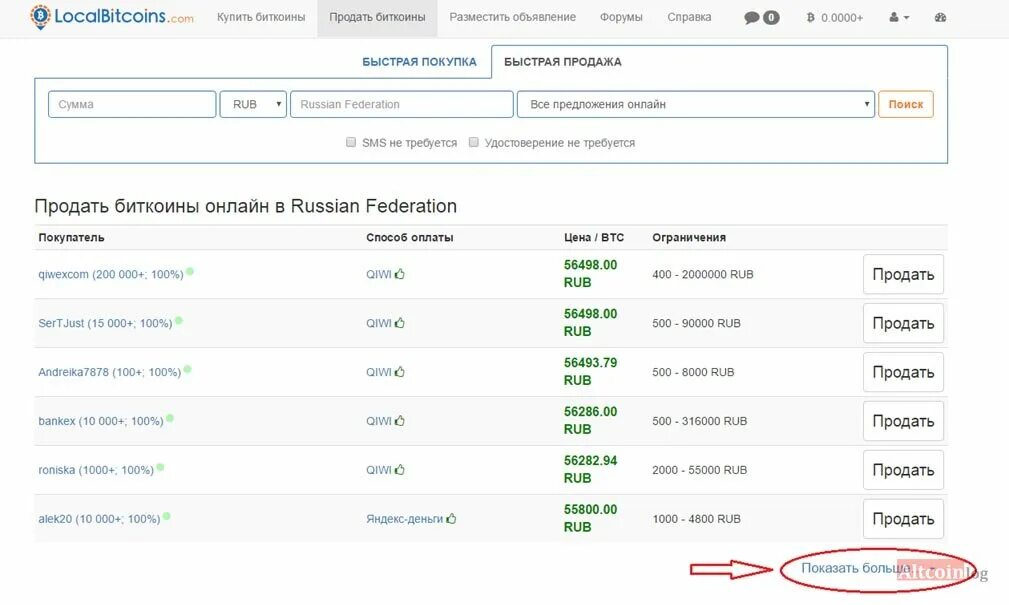Click 'Способ оплаты' column header
Image resolution: width=1009 pixels, height=605 pixels.
tap(409, 237)
